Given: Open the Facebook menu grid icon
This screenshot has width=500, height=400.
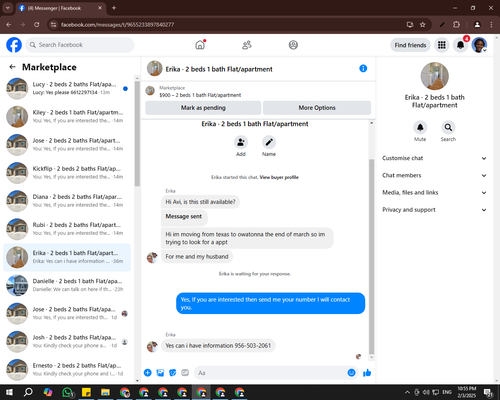Looking at the screenshot, I should (x=442, y=45).
